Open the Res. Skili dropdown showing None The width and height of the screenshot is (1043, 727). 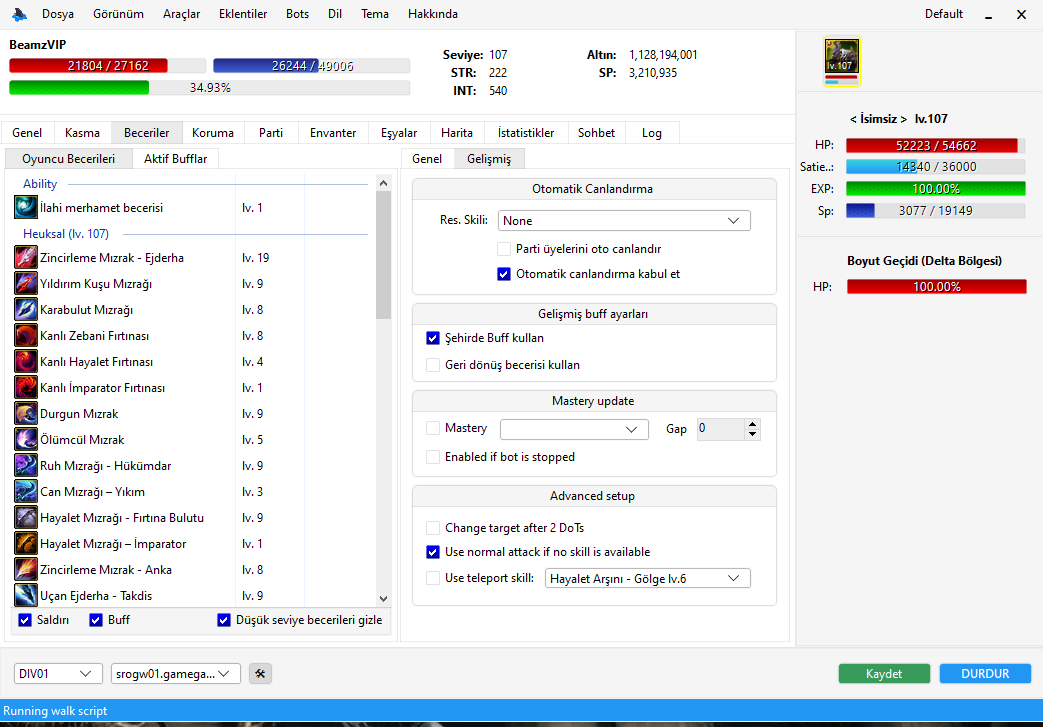pos(624,220)
